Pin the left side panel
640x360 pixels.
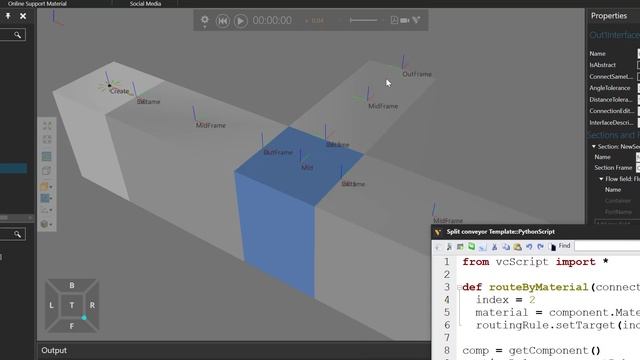[8, 16]
